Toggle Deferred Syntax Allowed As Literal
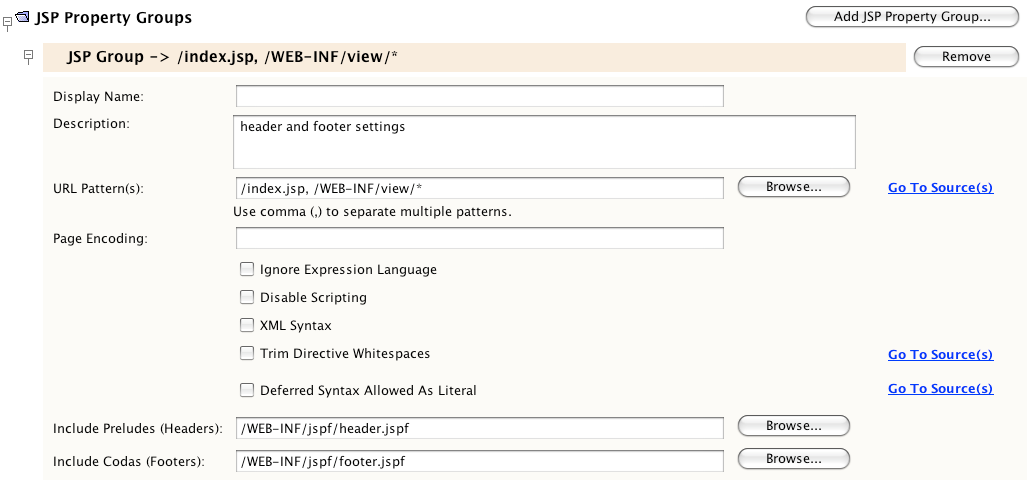 pos(247,390)
